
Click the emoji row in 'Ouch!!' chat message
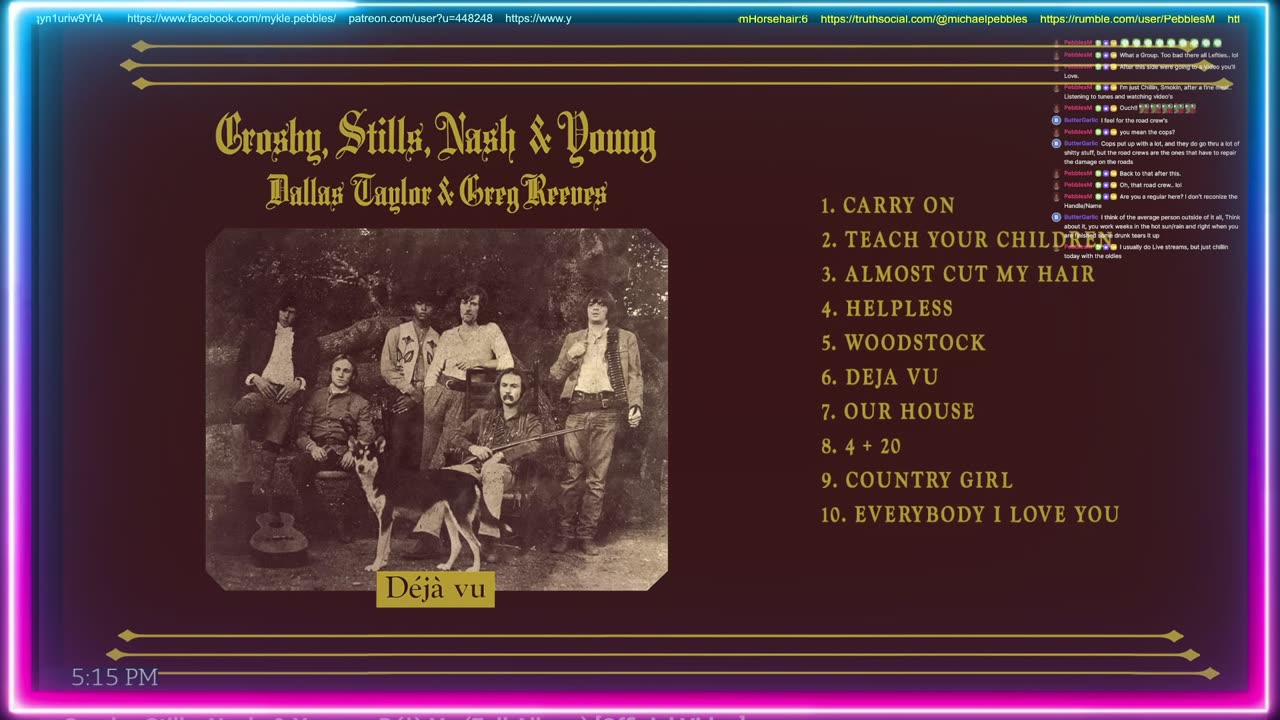coord(1168,108)
